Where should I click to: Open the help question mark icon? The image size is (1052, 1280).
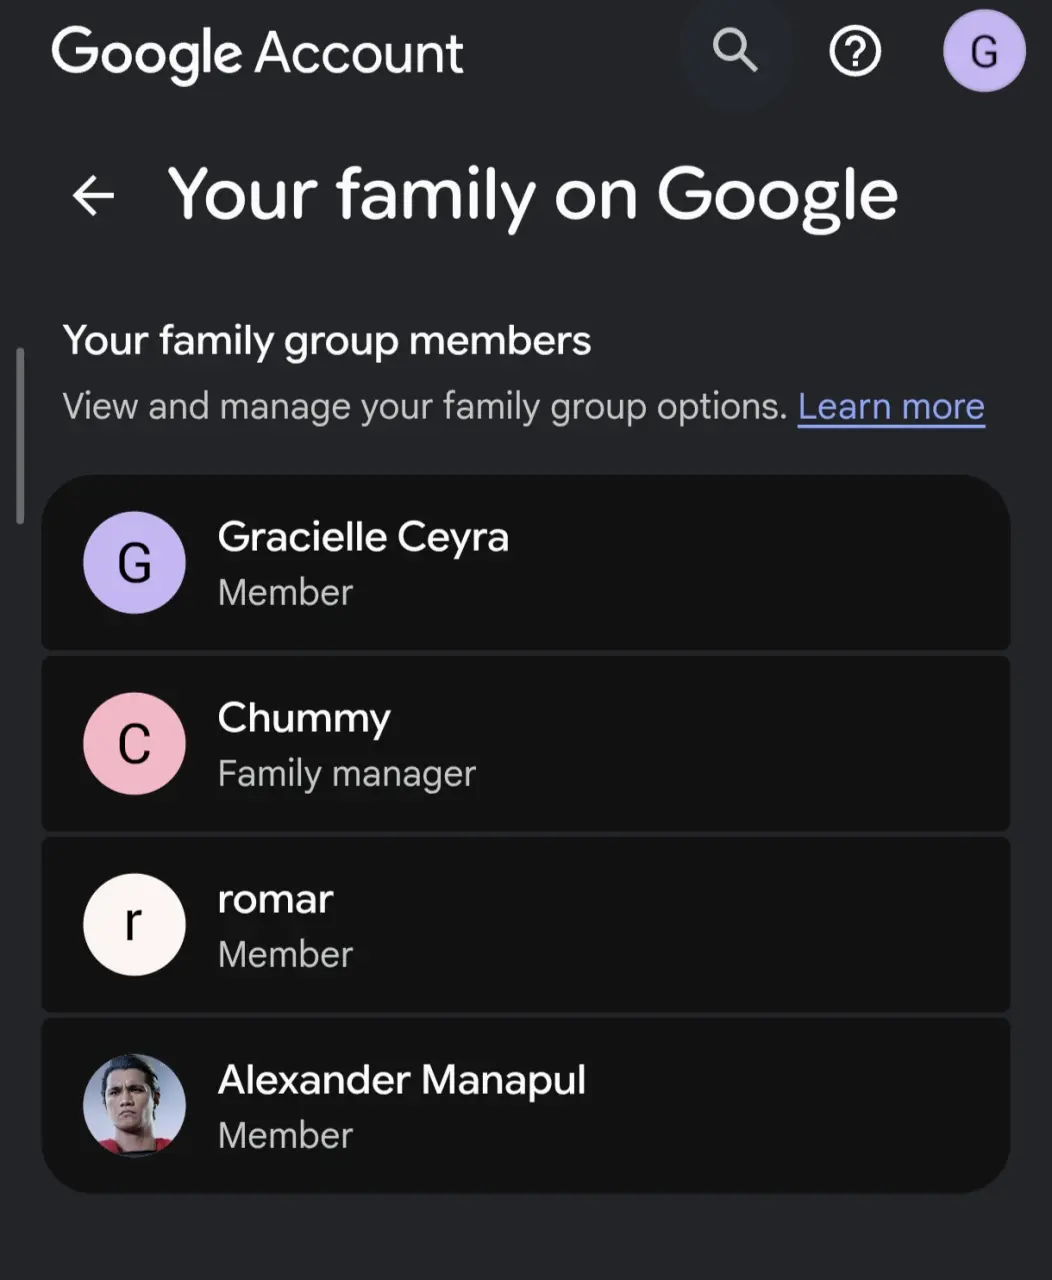[x=855, y=51]
